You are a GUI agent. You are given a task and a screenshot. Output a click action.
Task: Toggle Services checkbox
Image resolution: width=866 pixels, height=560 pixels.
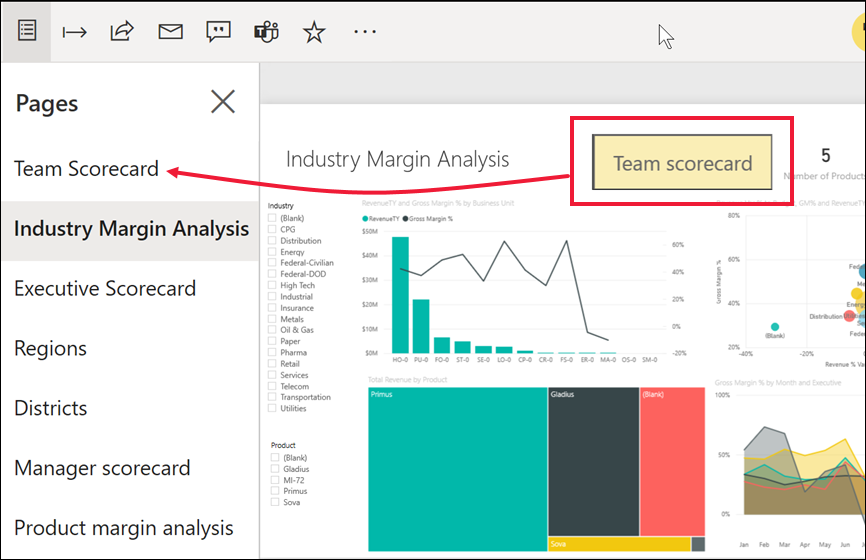point(272,375)
